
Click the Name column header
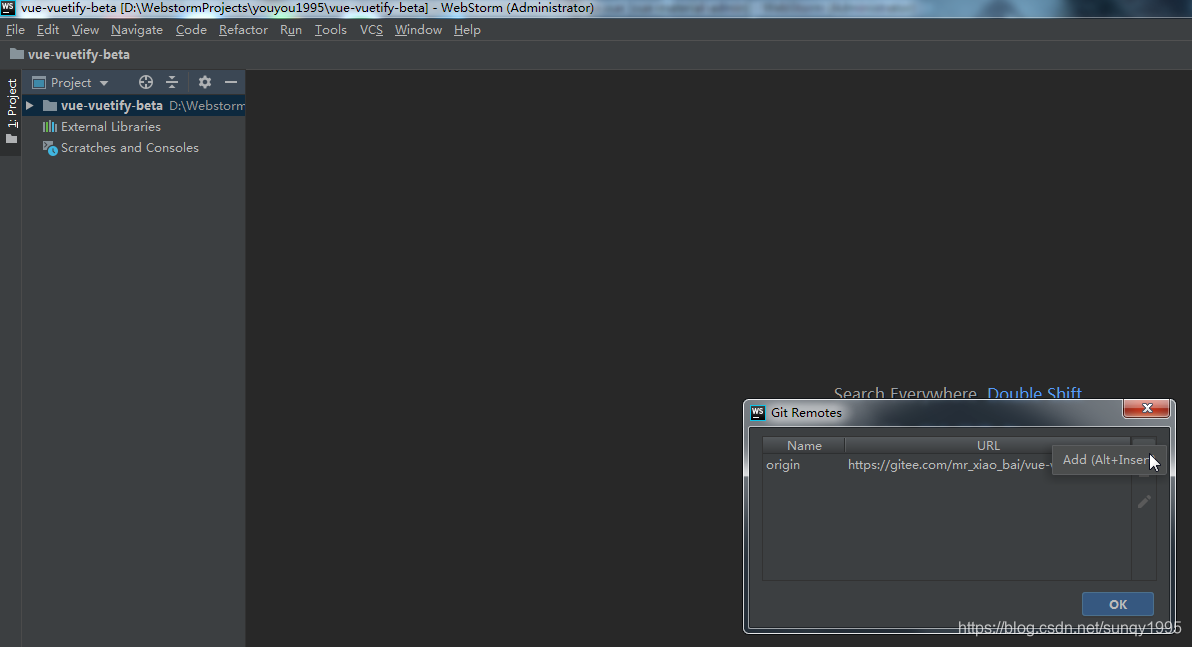804,446
